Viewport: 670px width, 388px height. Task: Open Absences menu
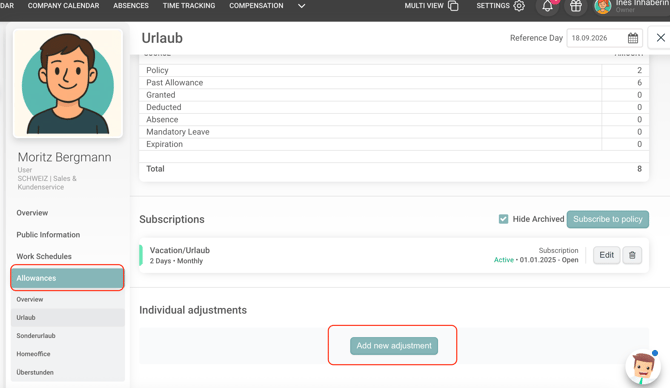[x=131, y=6]
